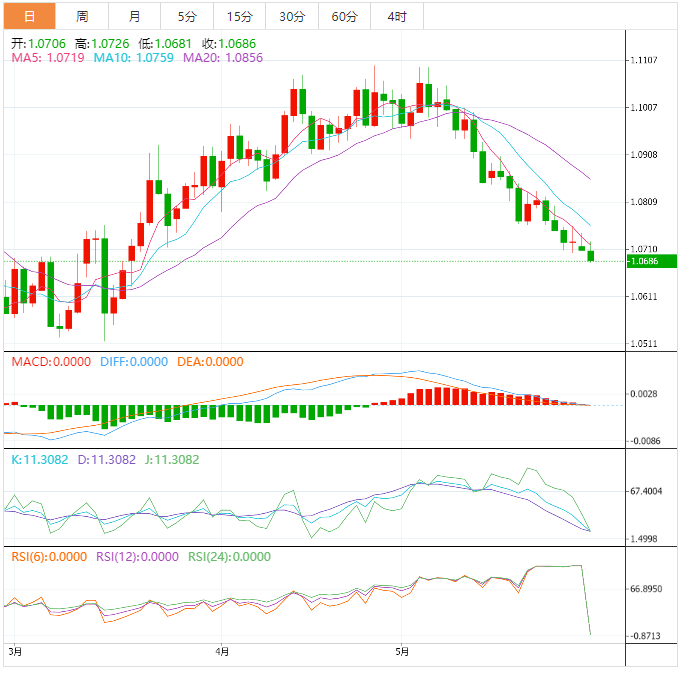Open the 60分 timeframe tab
Screen dimensions: 684x674
[344, 17]
